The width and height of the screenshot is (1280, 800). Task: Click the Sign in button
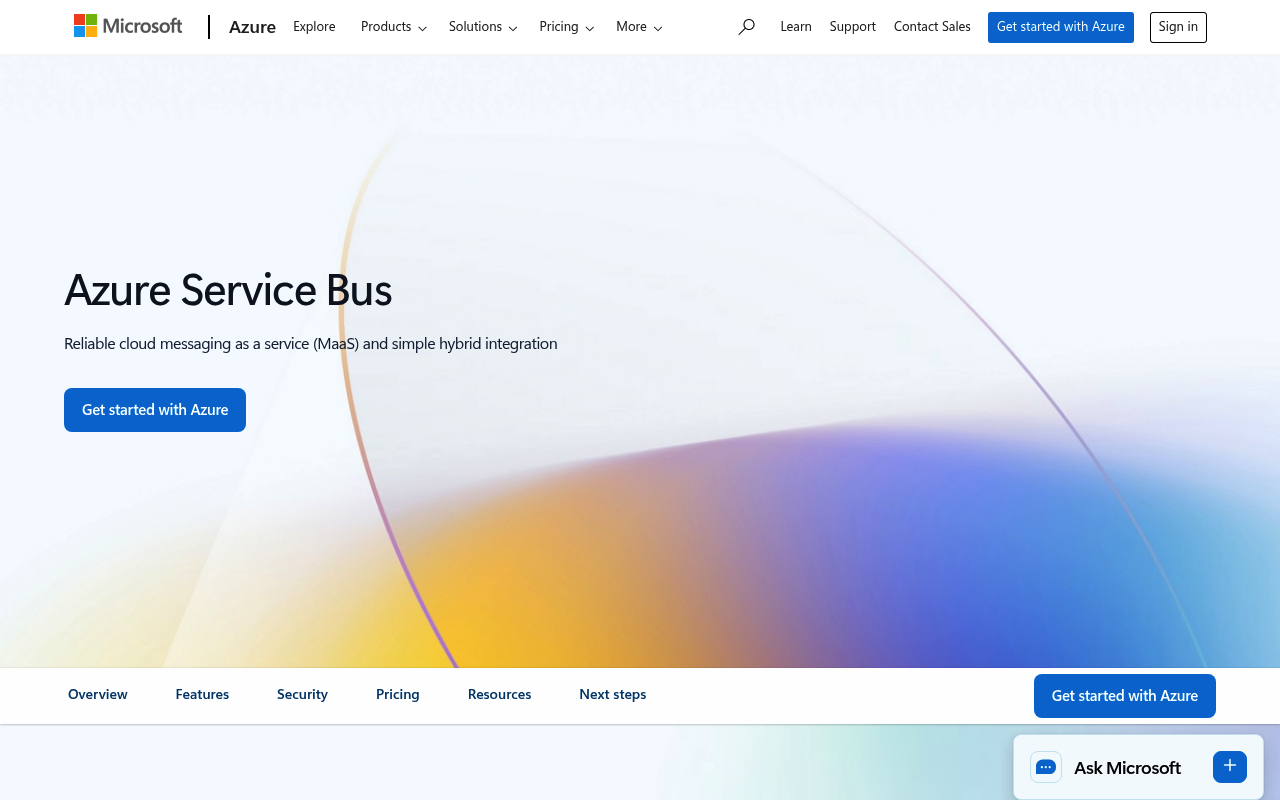coord(1178,27)
